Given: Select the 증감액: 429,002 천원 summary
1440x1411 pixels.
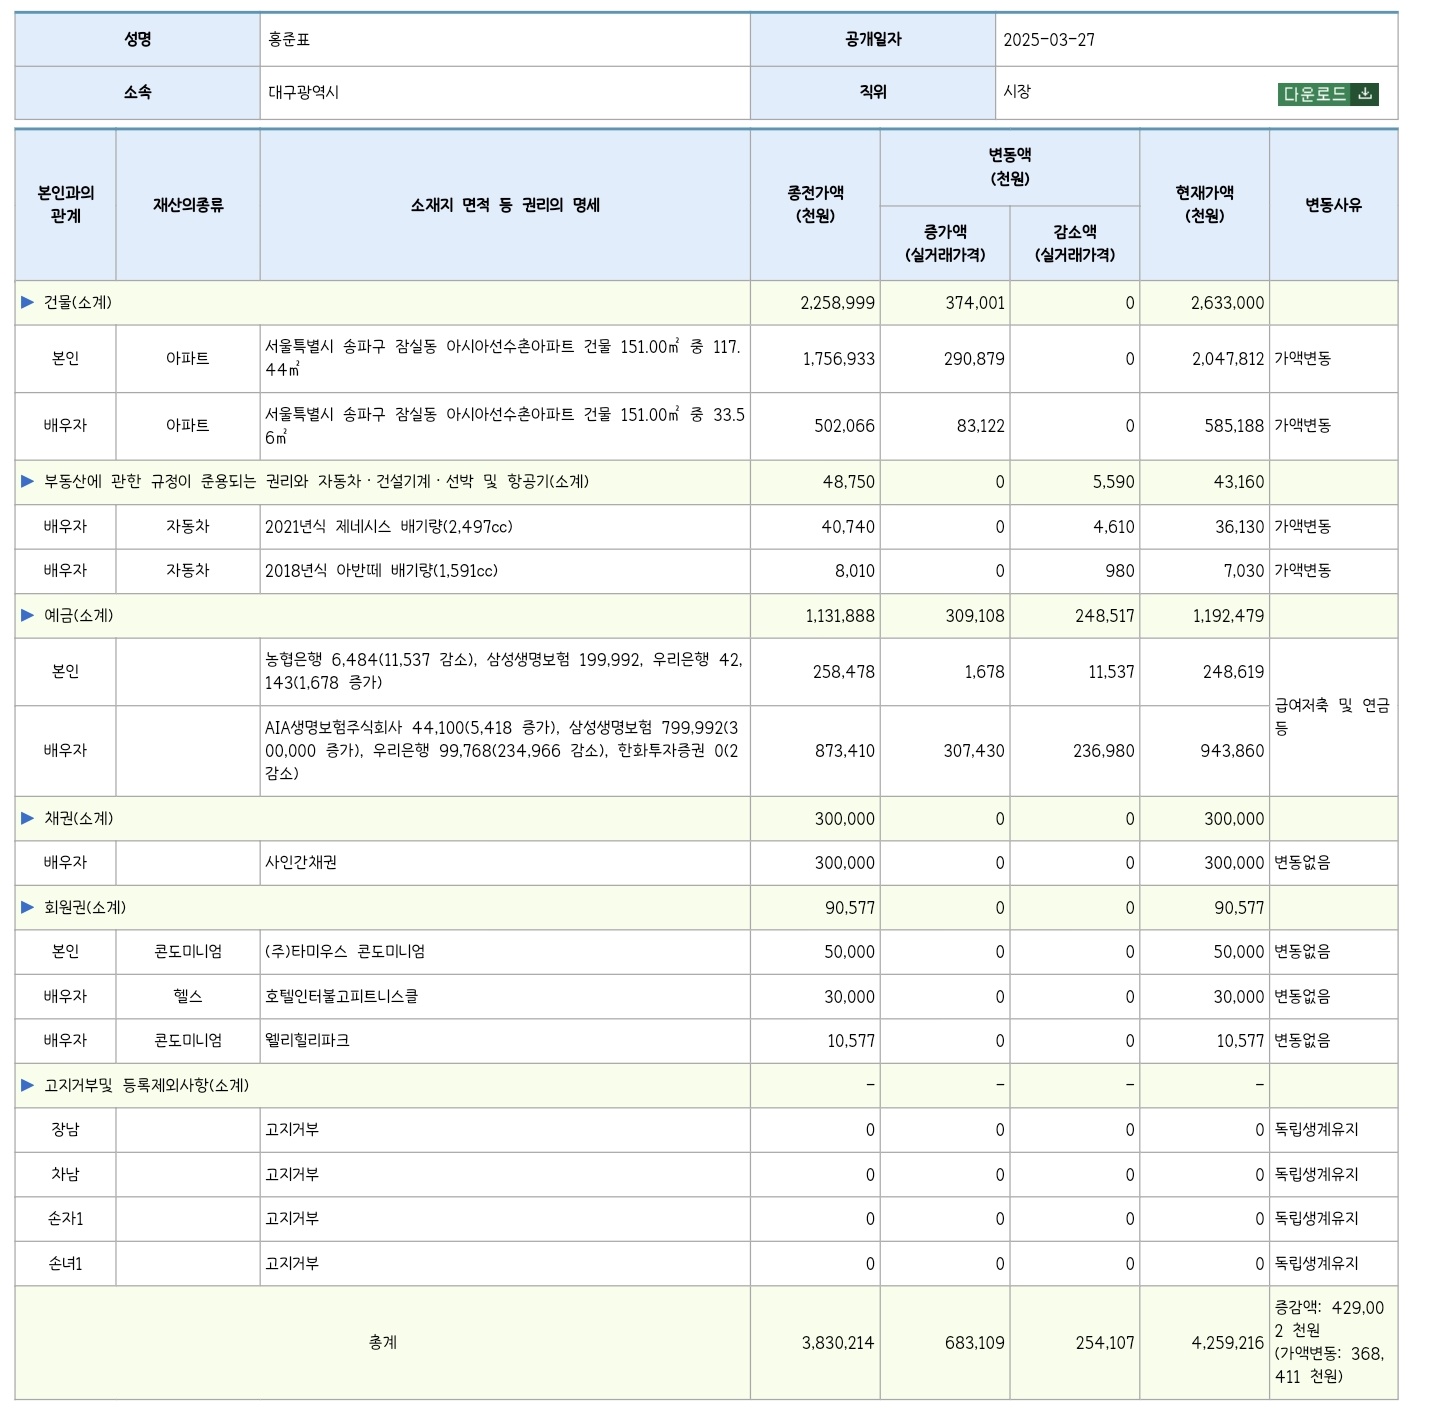Looking at the screenshot, I should click(1330, 1319).
